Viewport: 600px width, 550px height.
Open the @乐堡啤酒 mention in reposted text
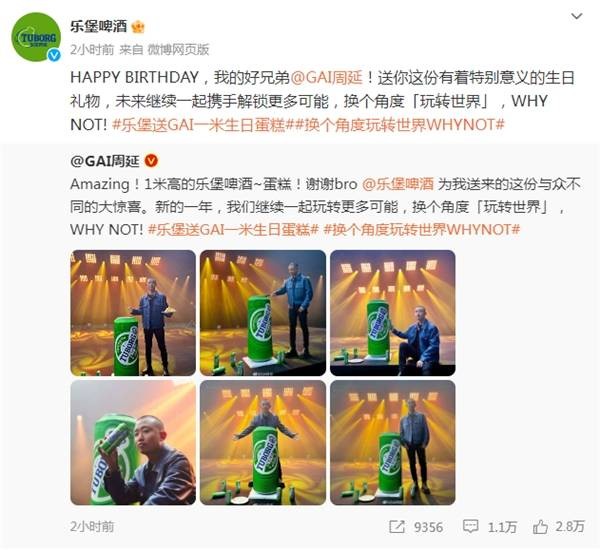398,184
